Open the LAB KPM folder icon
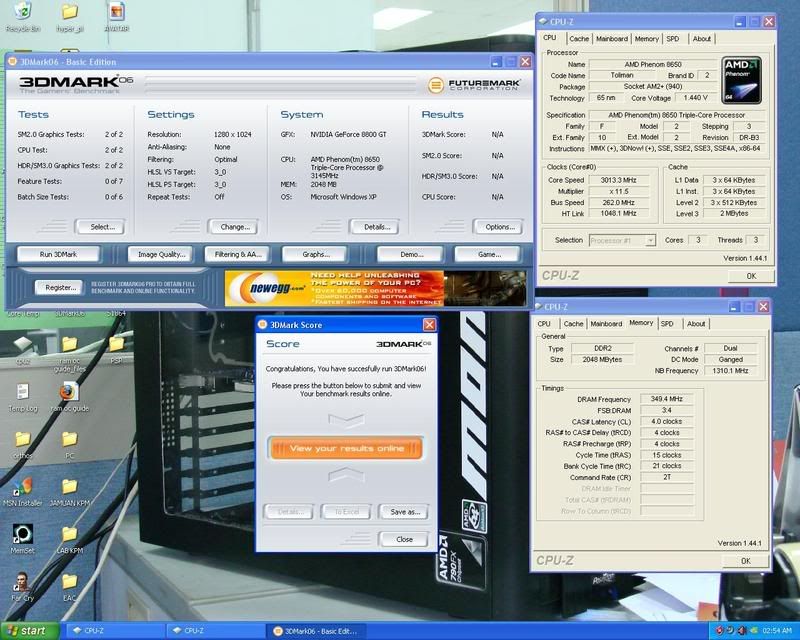This screenshot has width=800, height=640. [x=69, y=533]
